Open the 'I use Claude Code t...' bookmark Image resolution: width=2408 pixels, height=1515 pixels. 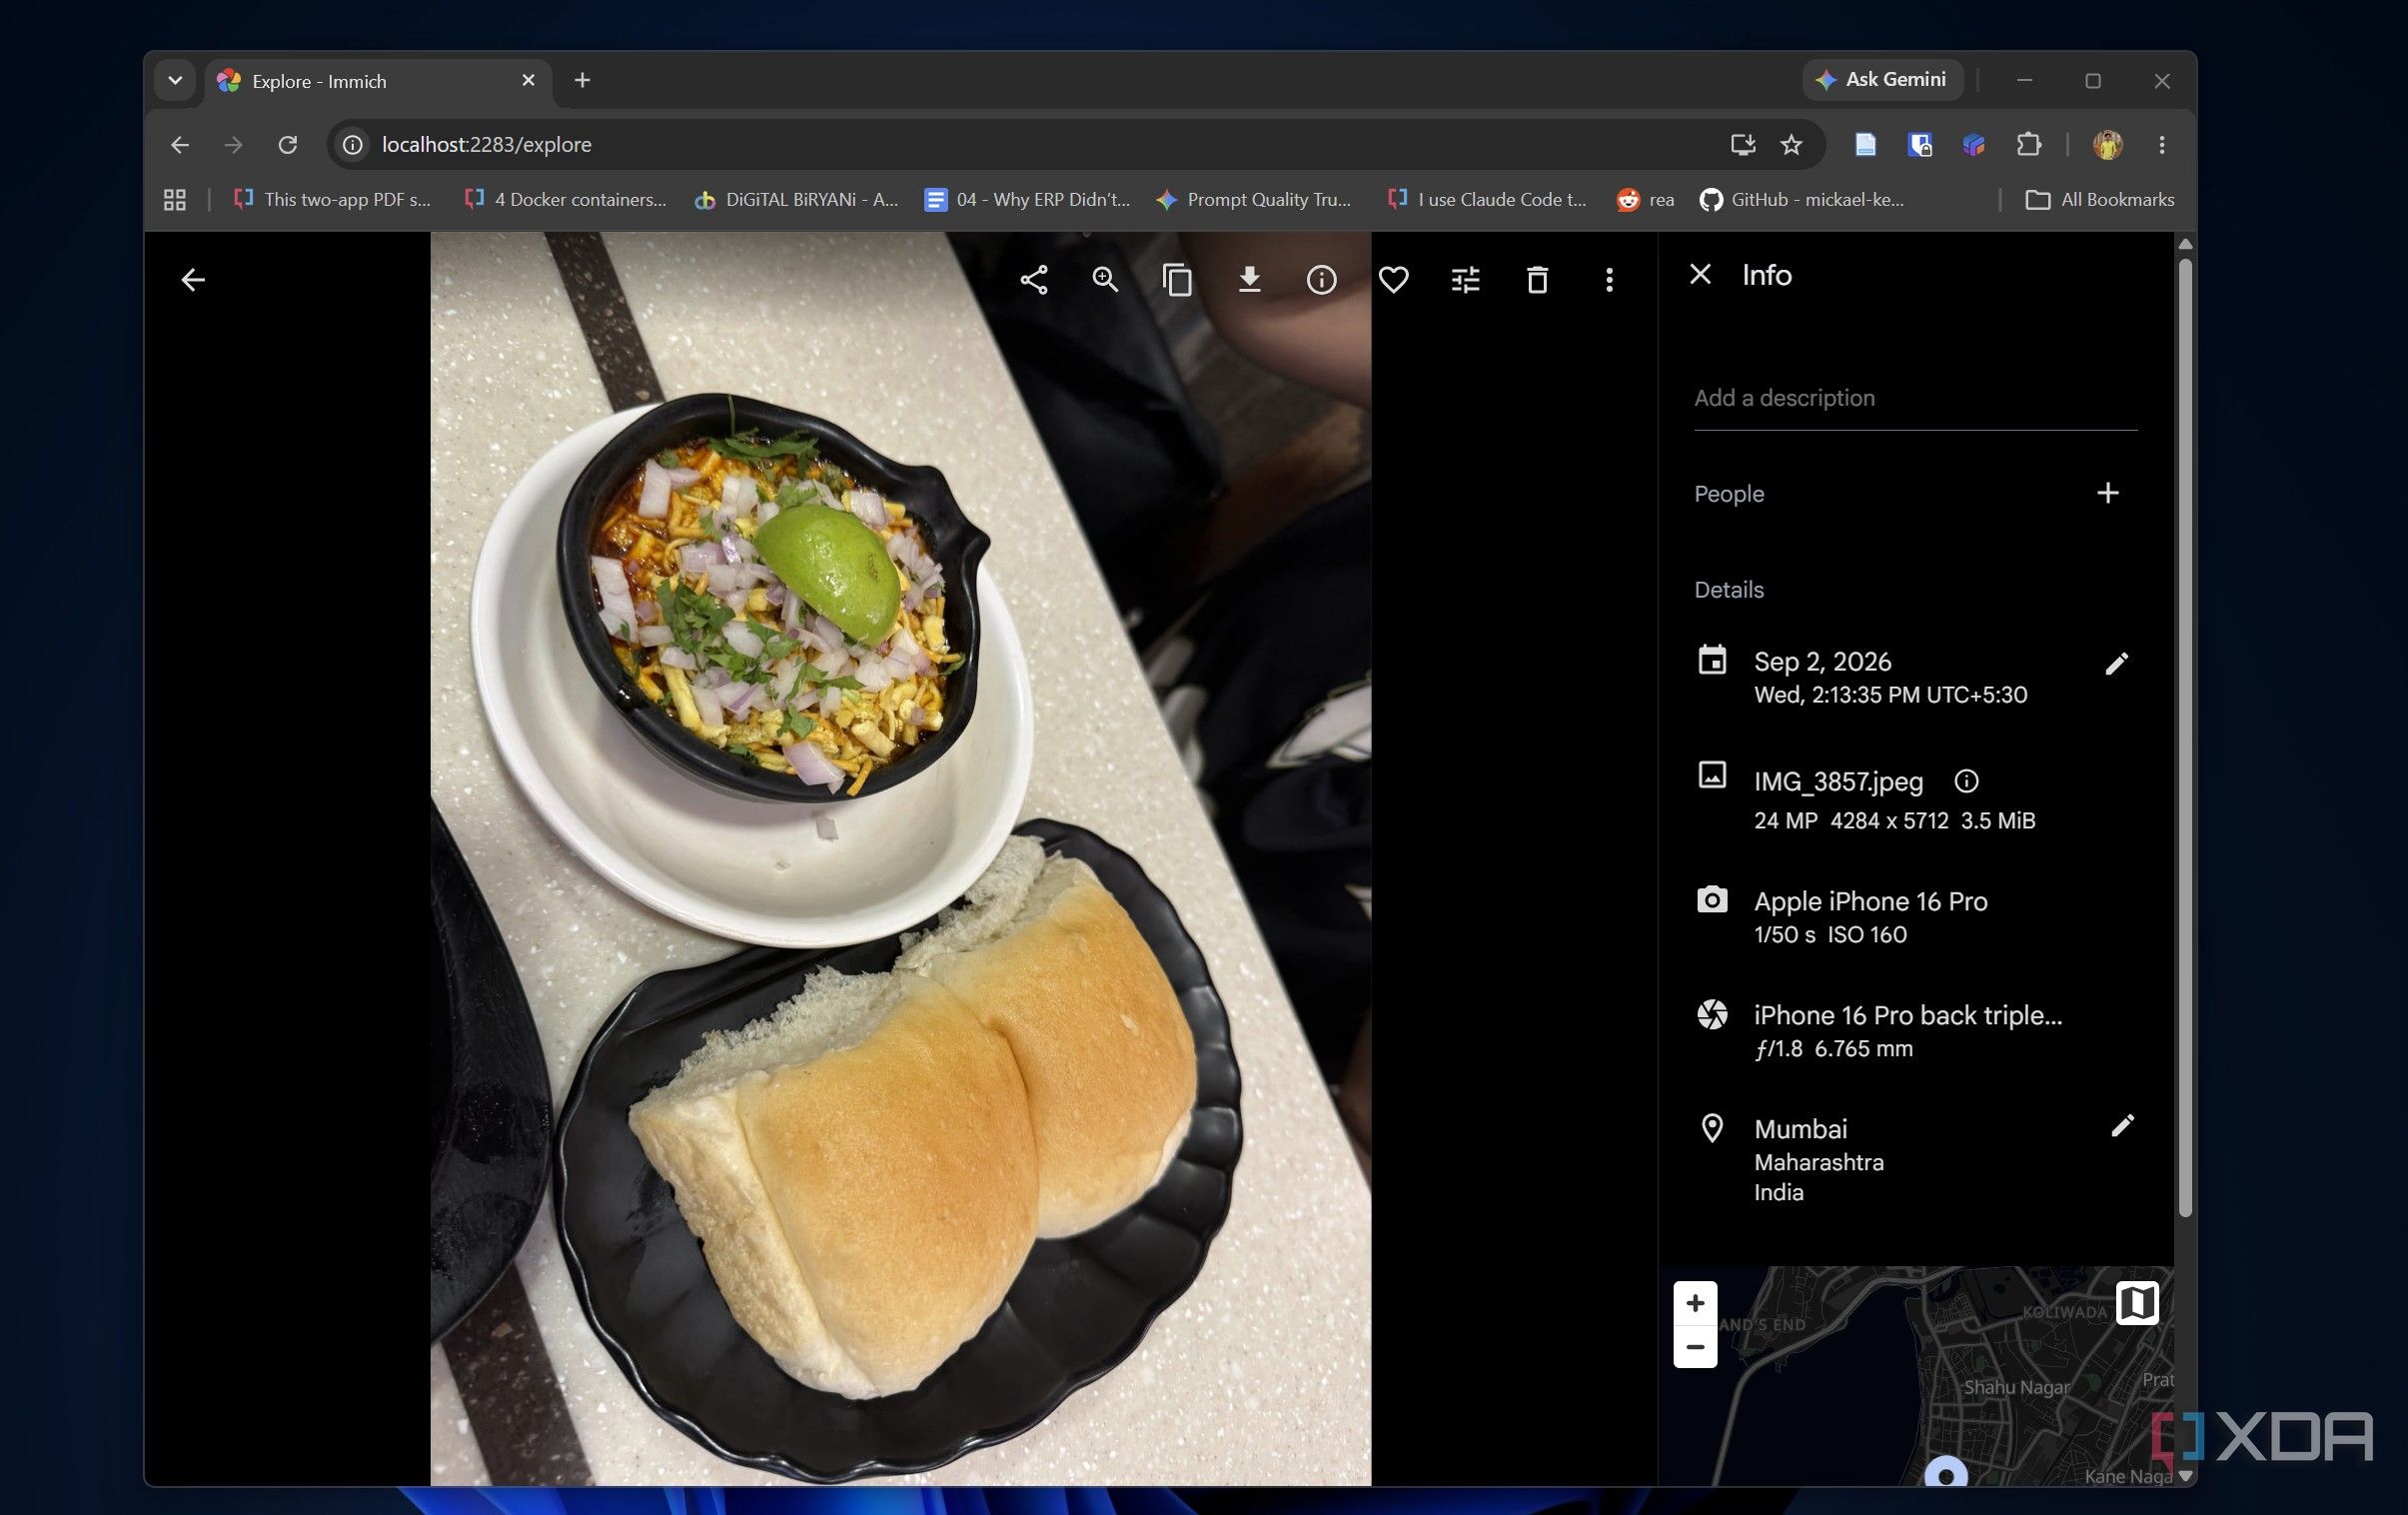[1487, 200]
